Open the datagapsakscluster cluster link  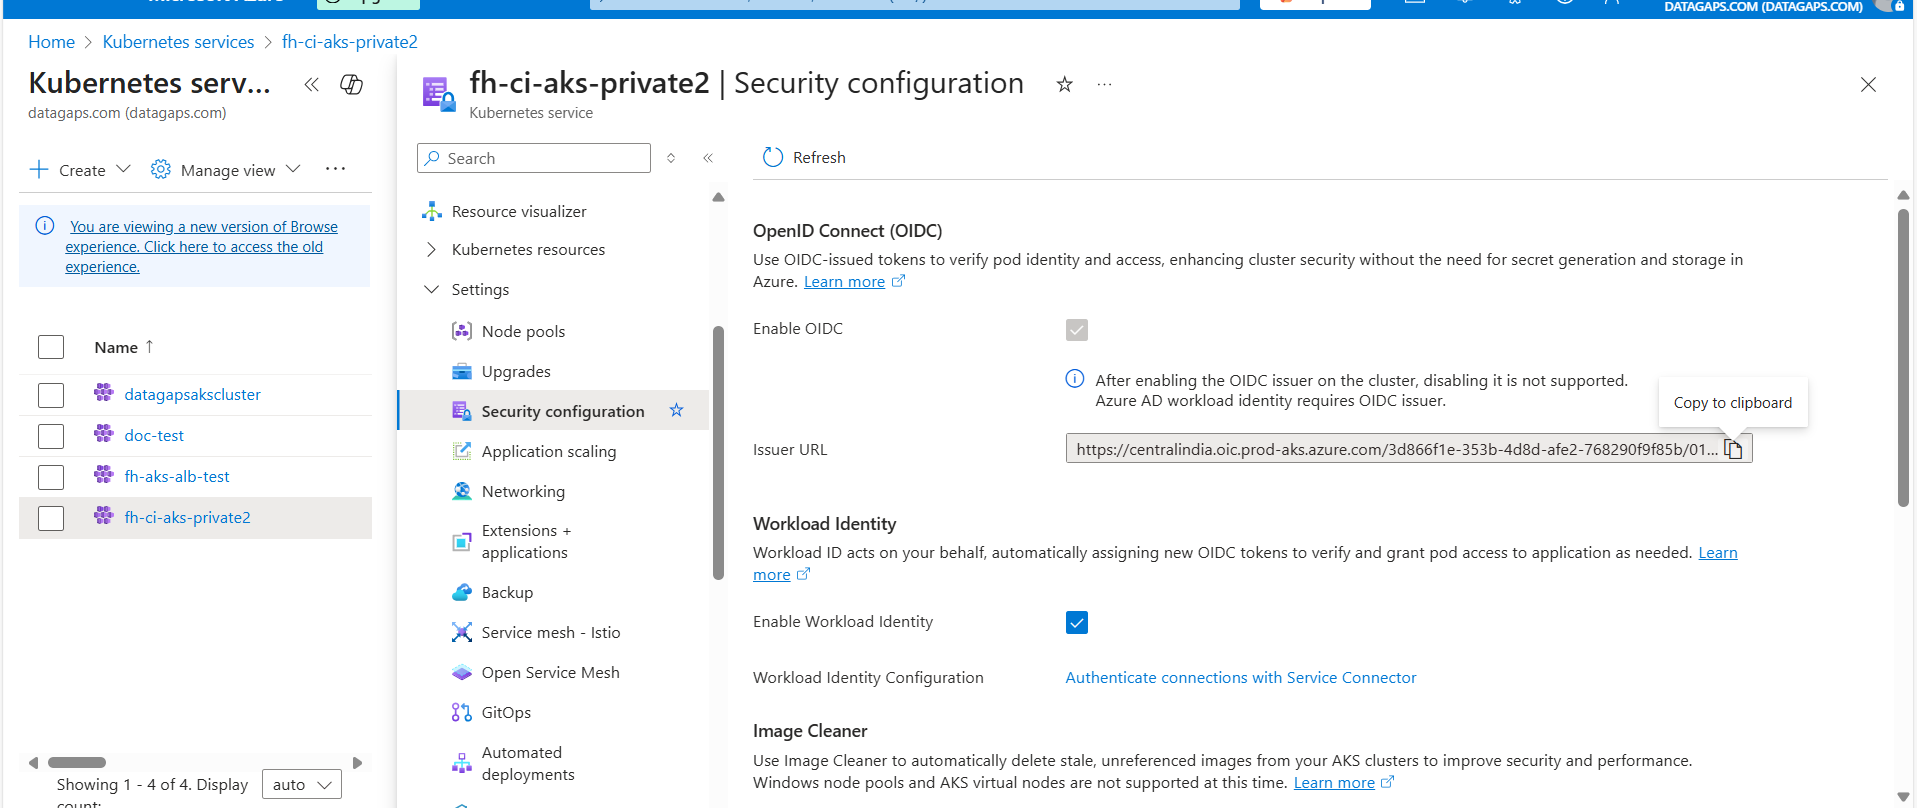point(192,394)
